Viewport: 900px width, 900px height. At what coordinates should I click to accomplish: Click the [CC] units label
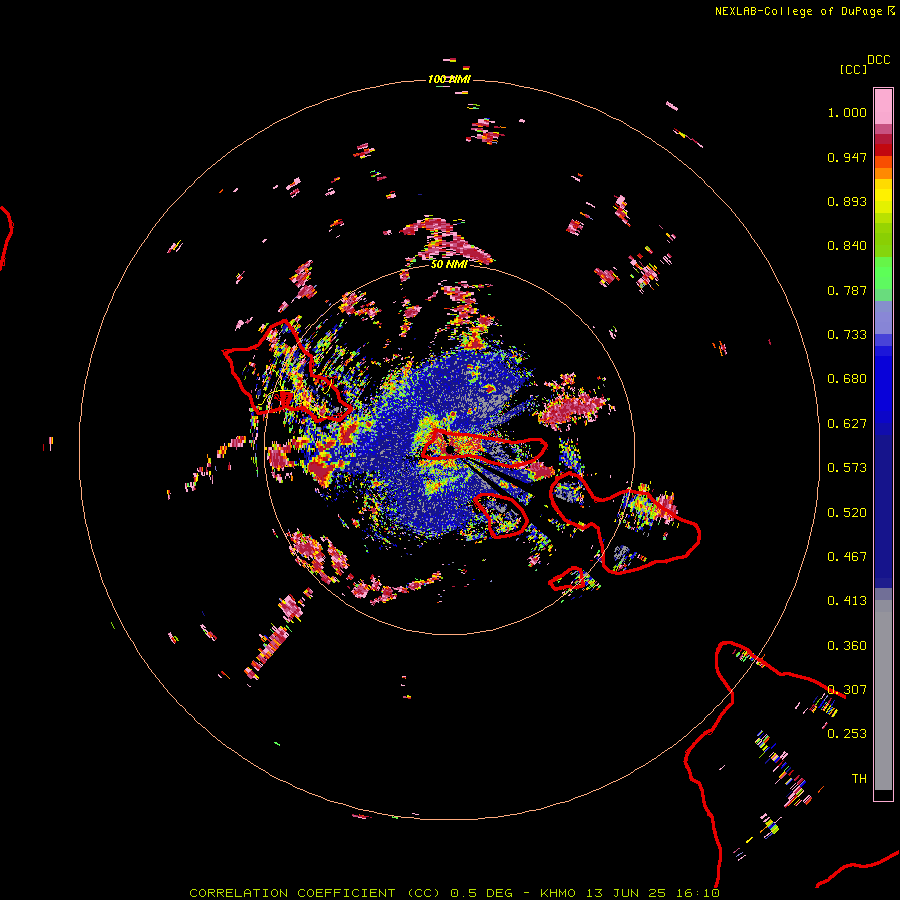point(853,69)
